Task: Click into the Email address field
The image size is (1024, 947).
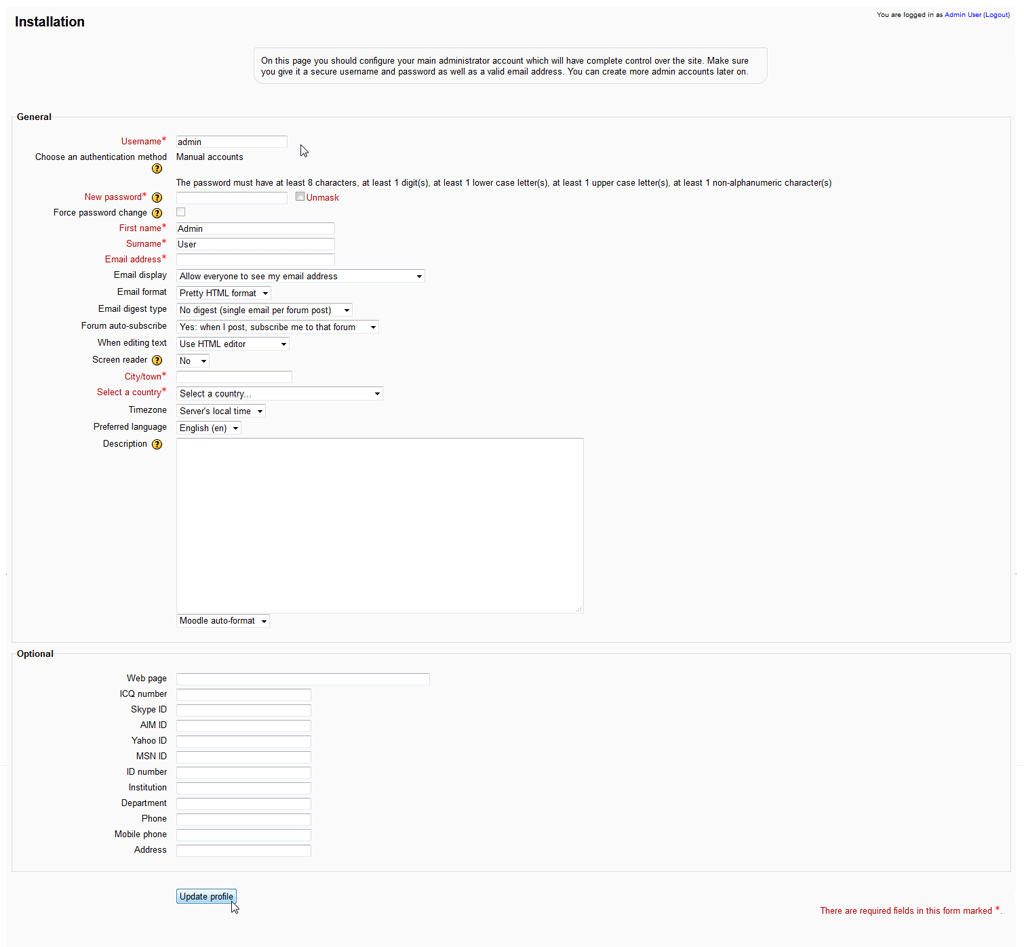Action: pyautogui.click(x=255, y=260)
